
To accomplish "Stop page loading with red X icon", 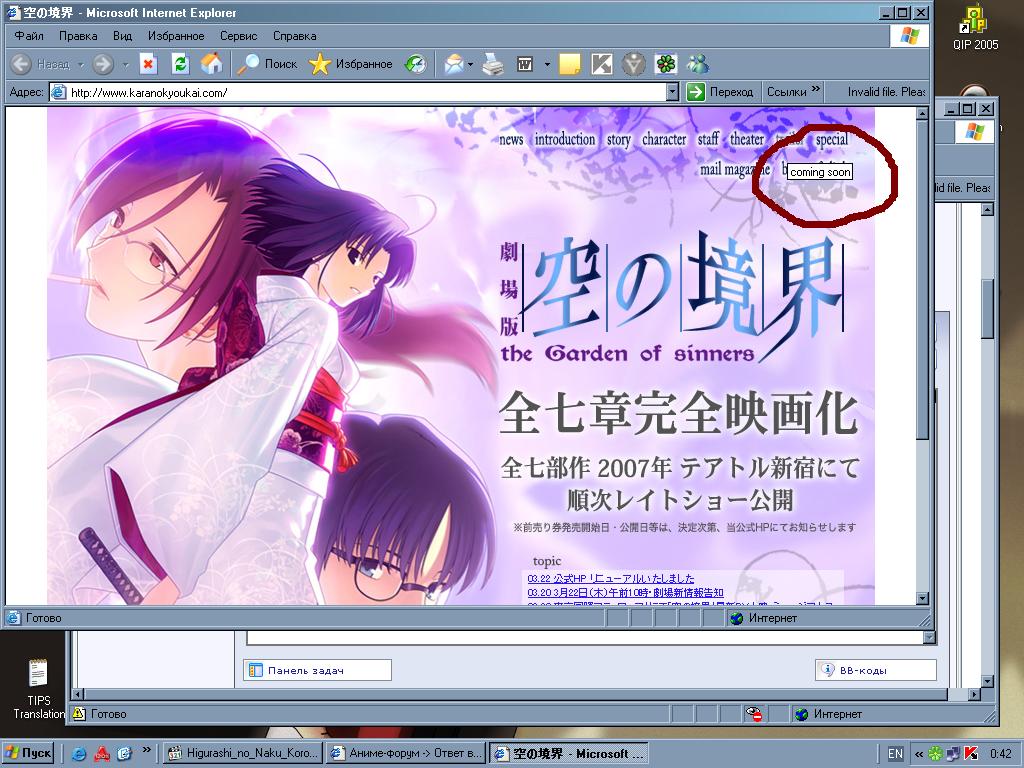I will pyautogui.click(x=148, y=64).
